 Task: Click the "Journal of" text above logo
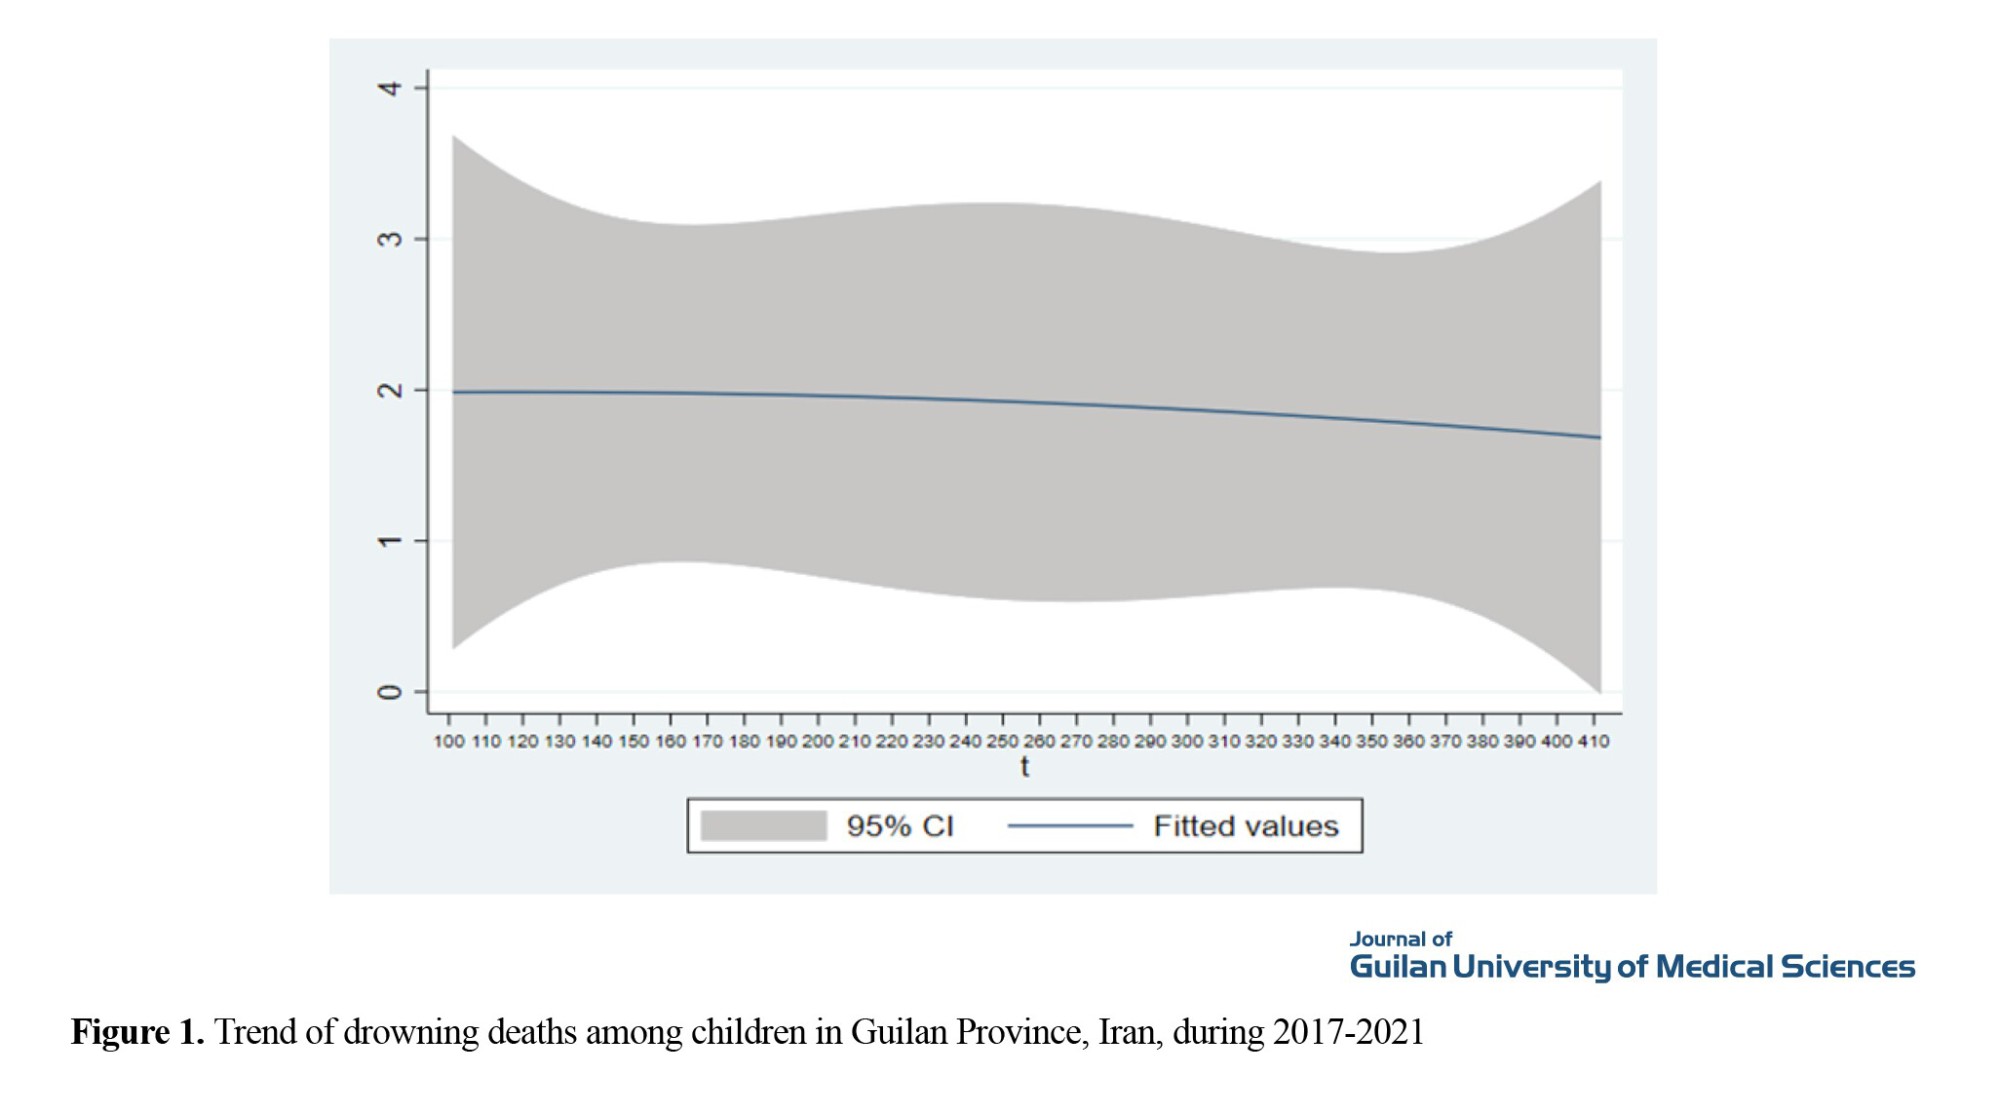click(x=1400, y=939)
